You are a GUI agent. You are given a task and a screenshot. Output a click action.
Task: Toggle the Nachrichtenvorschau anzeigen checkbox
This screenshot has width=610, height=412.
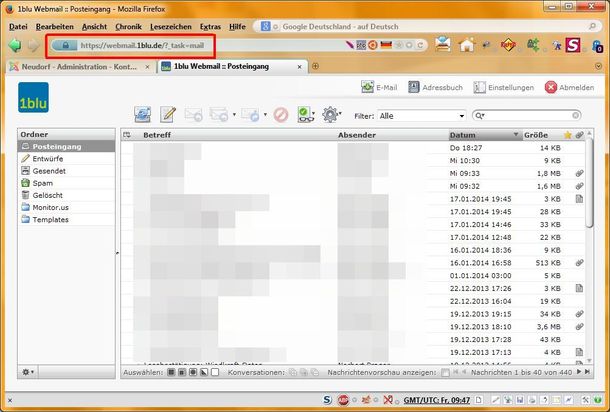(x=446, y=372)
